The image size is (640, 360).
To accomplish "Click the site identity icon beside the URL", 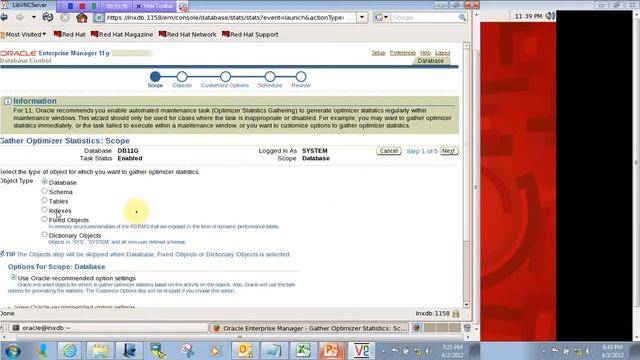I will 98,18.
